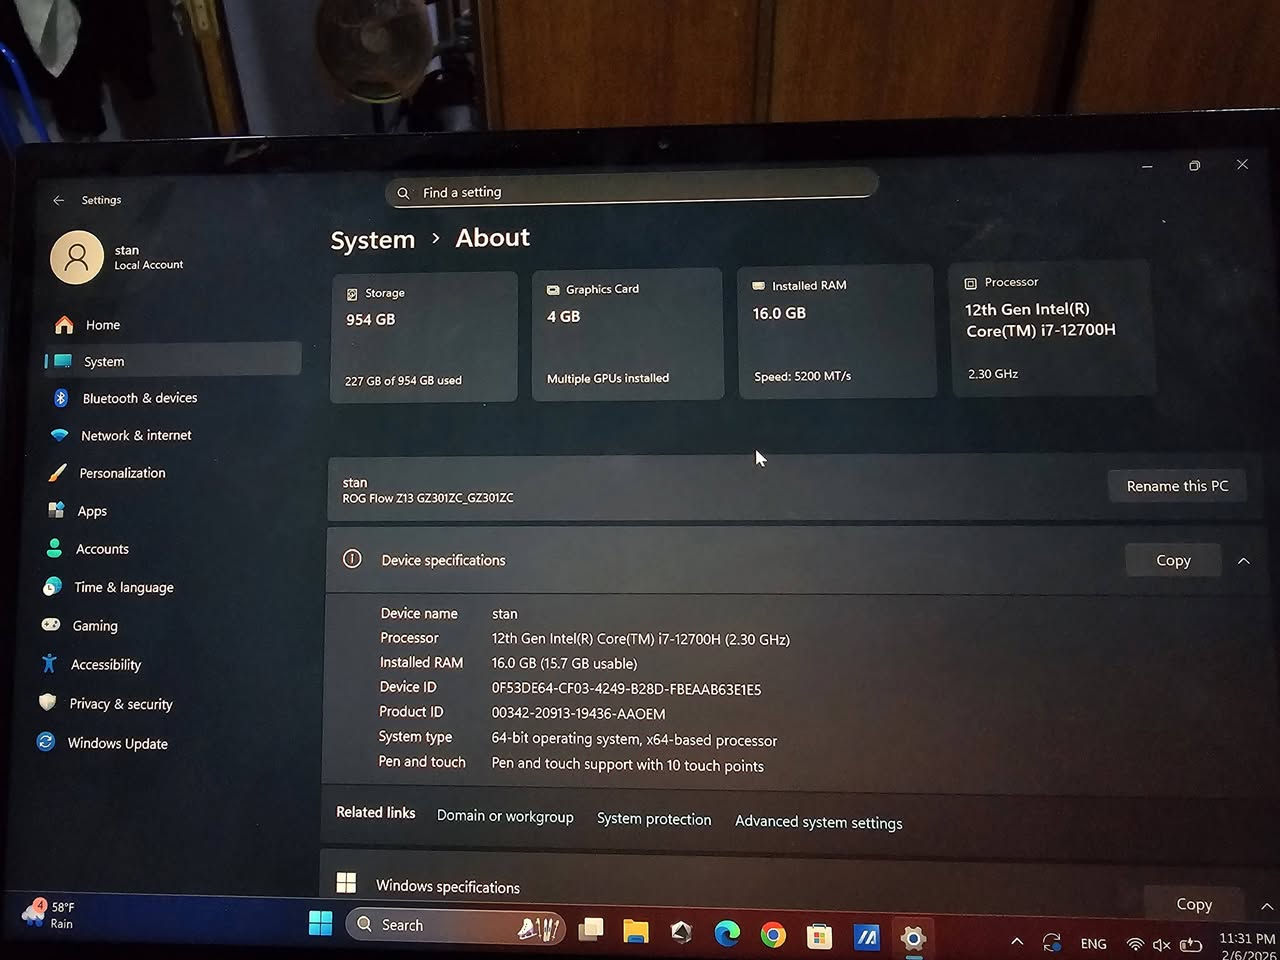1280x960 pixels.
Task: Launch Microsoft Edge from the taskbar
Action: pyautogui.click(x=727, y=932)
